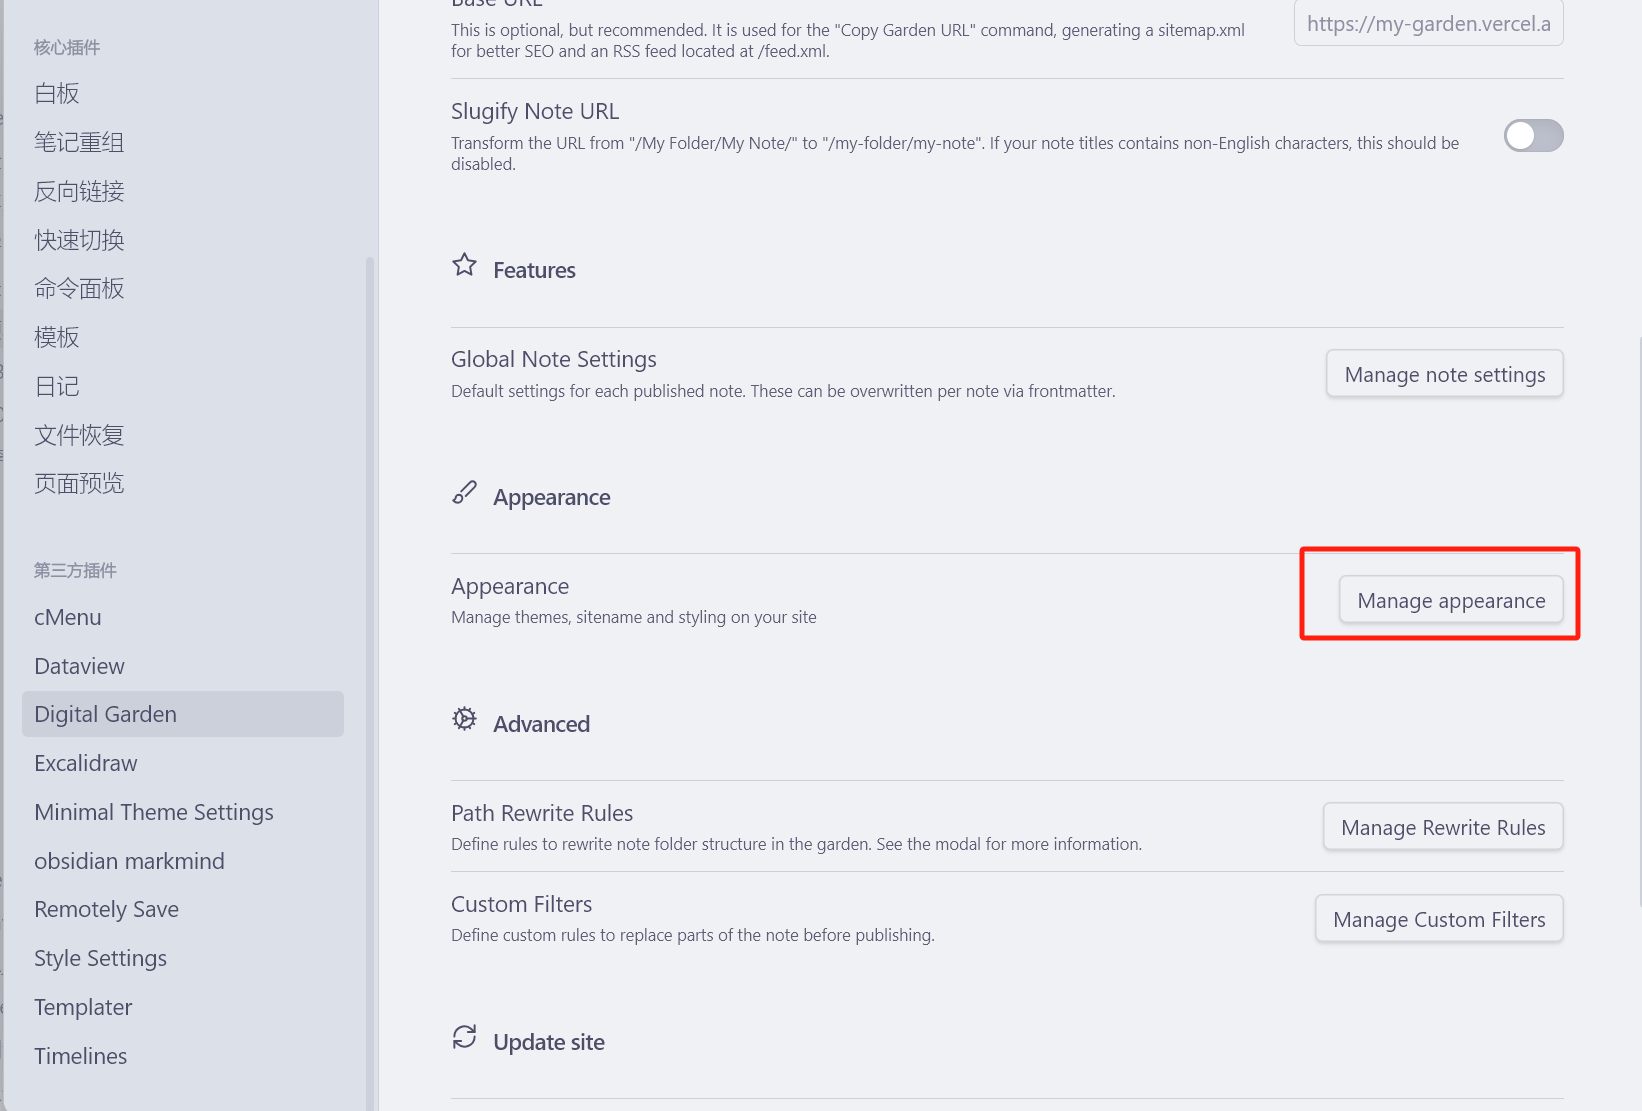Click the Base URL input field
The height and width of the screenshot is (1111, 1642).
[x=1428, y=24]
